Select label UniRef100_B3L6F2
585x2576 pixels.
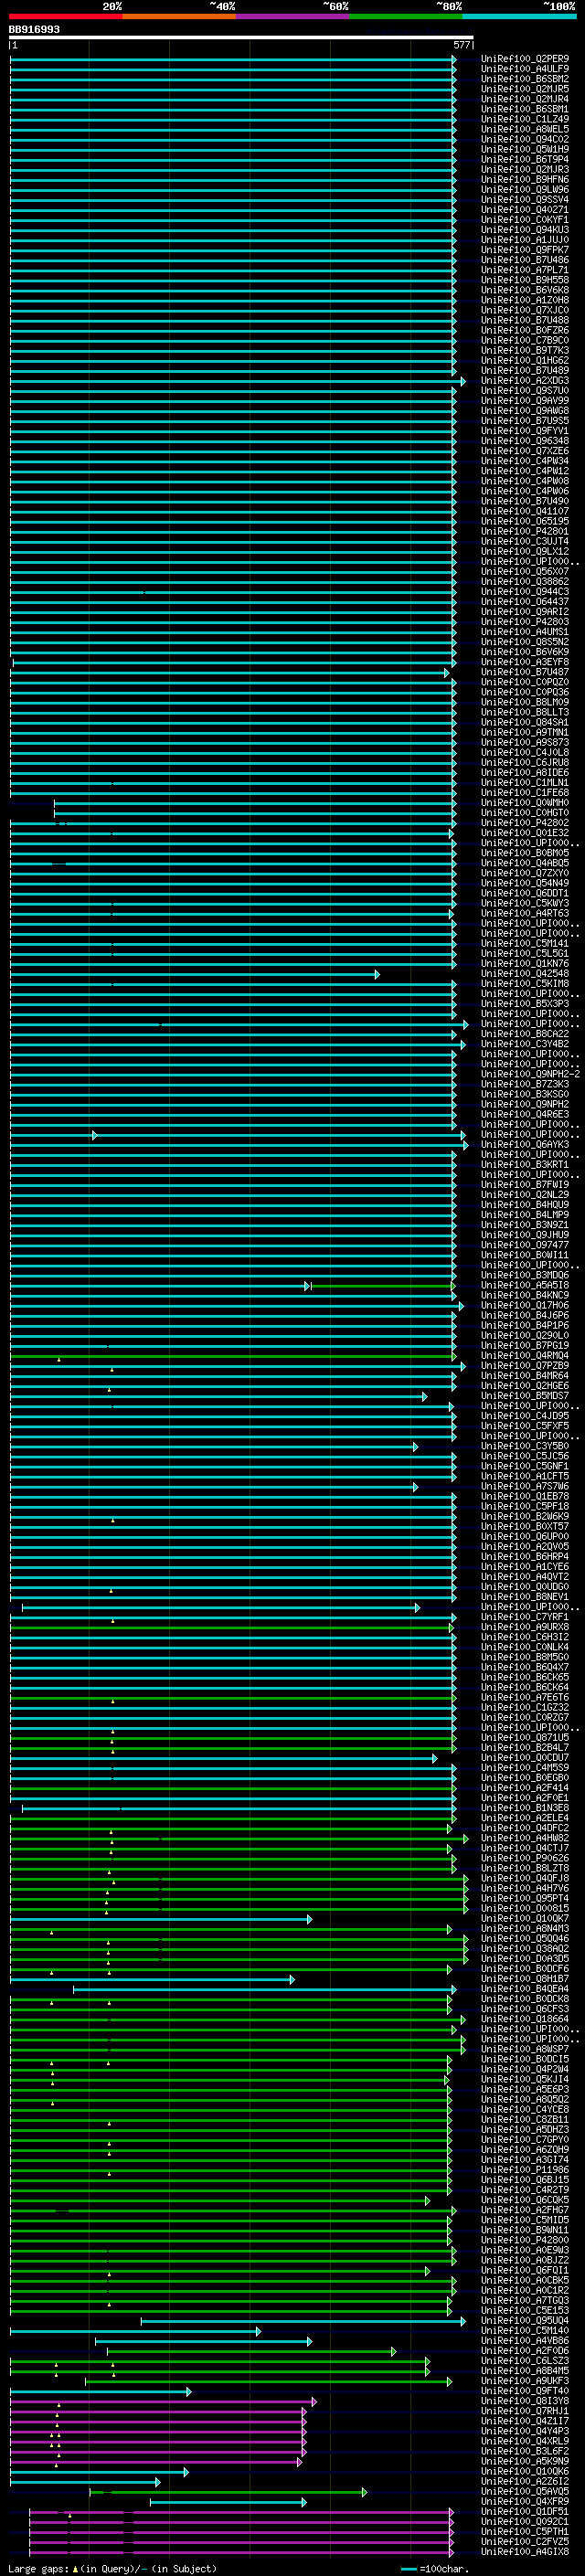coord(524,2450)
